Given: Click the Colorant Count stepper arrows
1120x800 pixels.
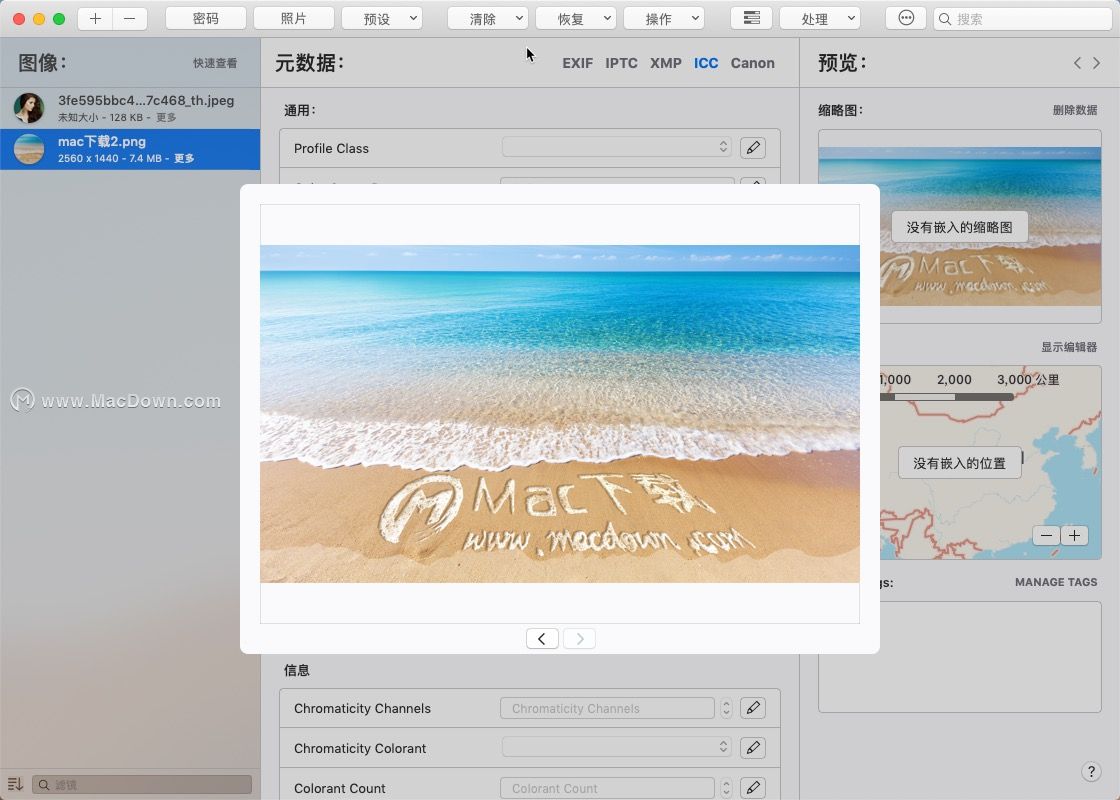Looking at the screenshot, I should [726, 788].
